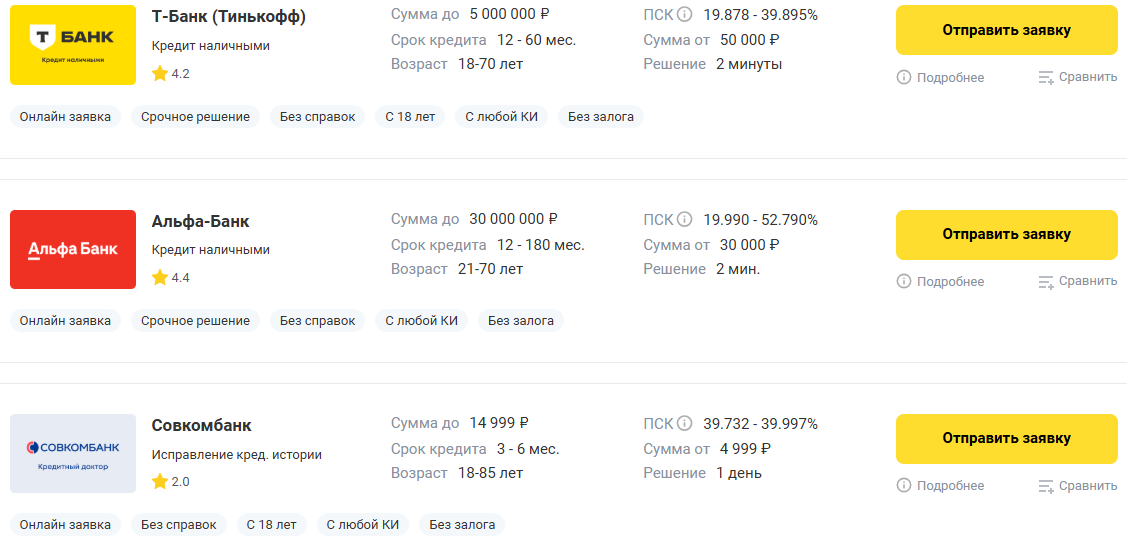
Task: Click the Alfa-Bank red logo thumbnail
Action: [73, 249]
